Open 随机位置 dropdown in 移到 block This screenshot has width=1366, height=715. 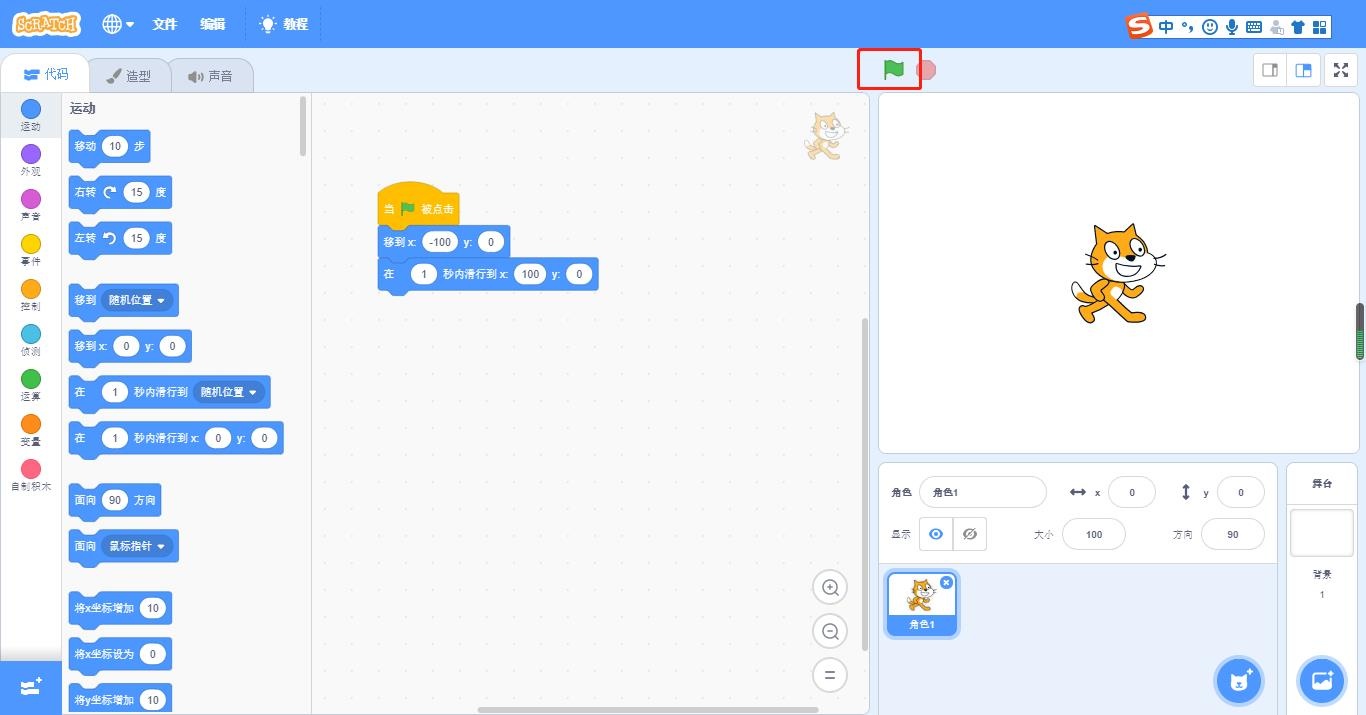click(x=138, y=300)
